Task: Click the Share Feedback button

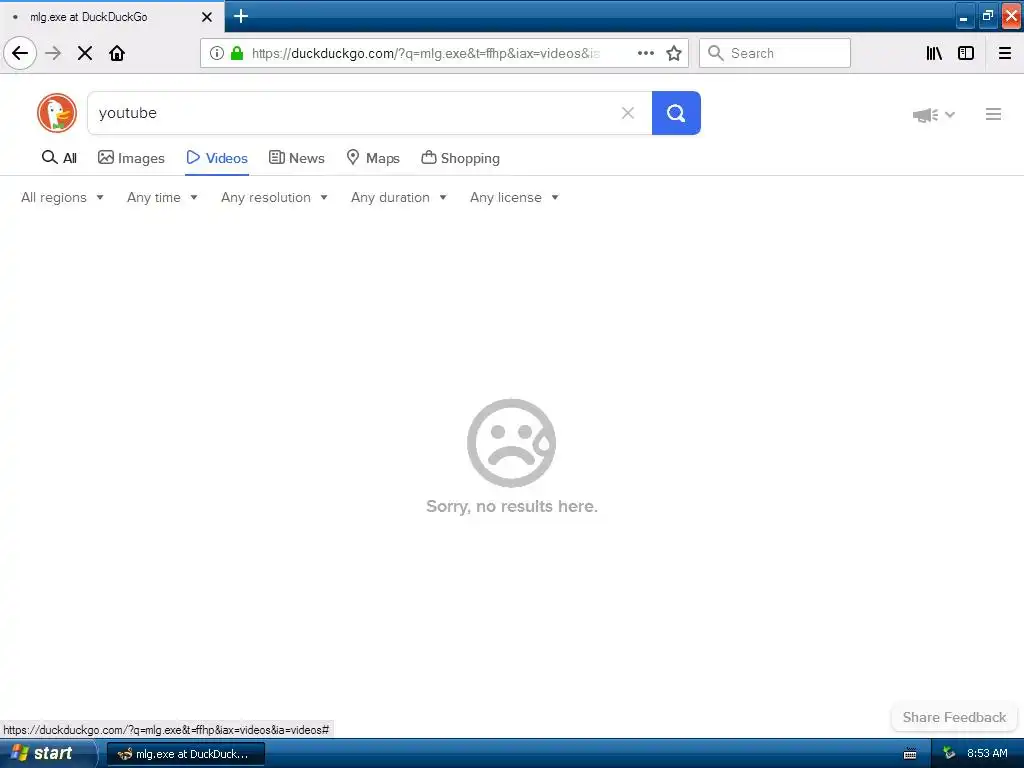Action: click(954, 717)
